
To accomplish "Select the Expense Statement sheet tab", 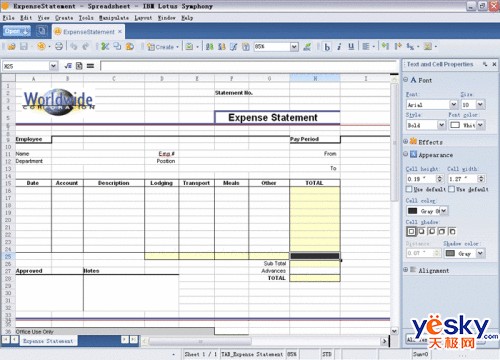I will 48,341.
